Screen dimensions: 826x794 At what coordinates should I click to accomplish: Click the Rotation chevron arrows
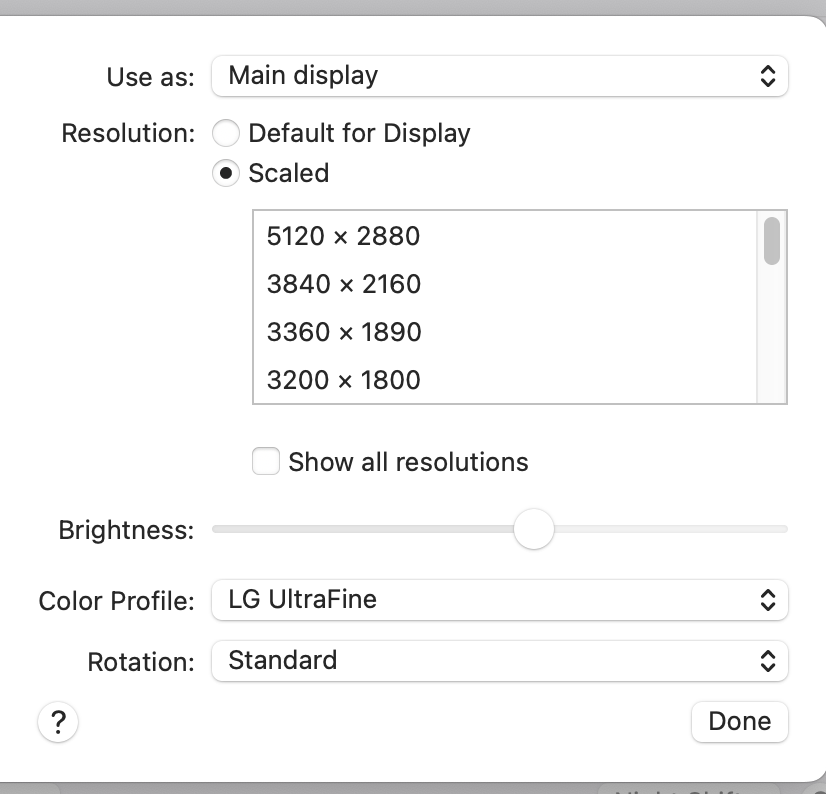[x=767, y=661]
